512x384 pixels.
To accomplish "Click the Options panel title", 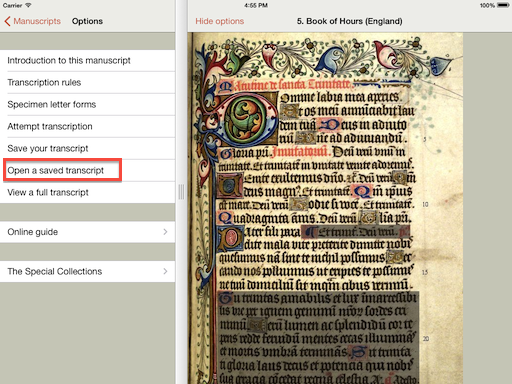I will (87, 21).
